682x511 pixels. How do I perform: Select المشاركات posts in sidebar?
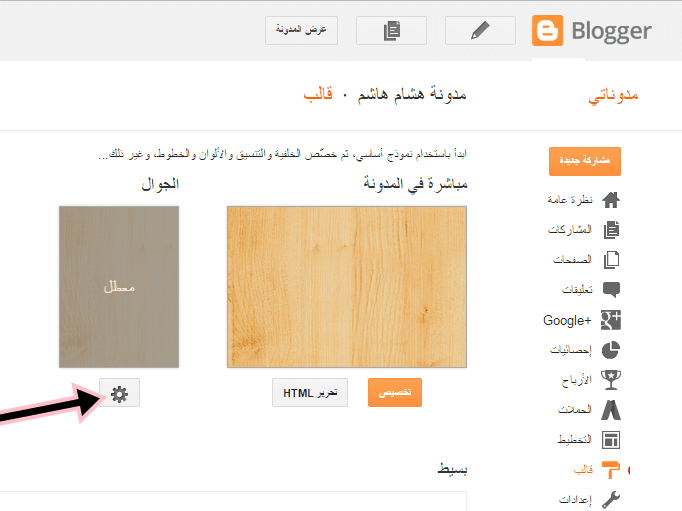pyautogui.click(x=570, y=230)
